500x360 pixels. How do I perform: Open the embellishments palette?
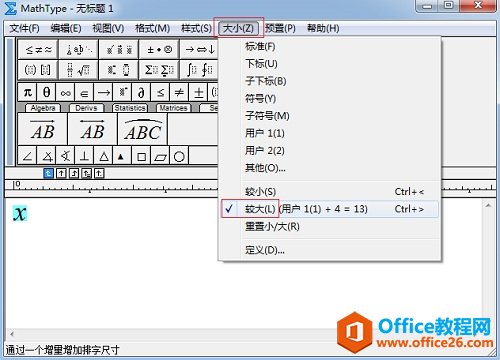(119, 49)
